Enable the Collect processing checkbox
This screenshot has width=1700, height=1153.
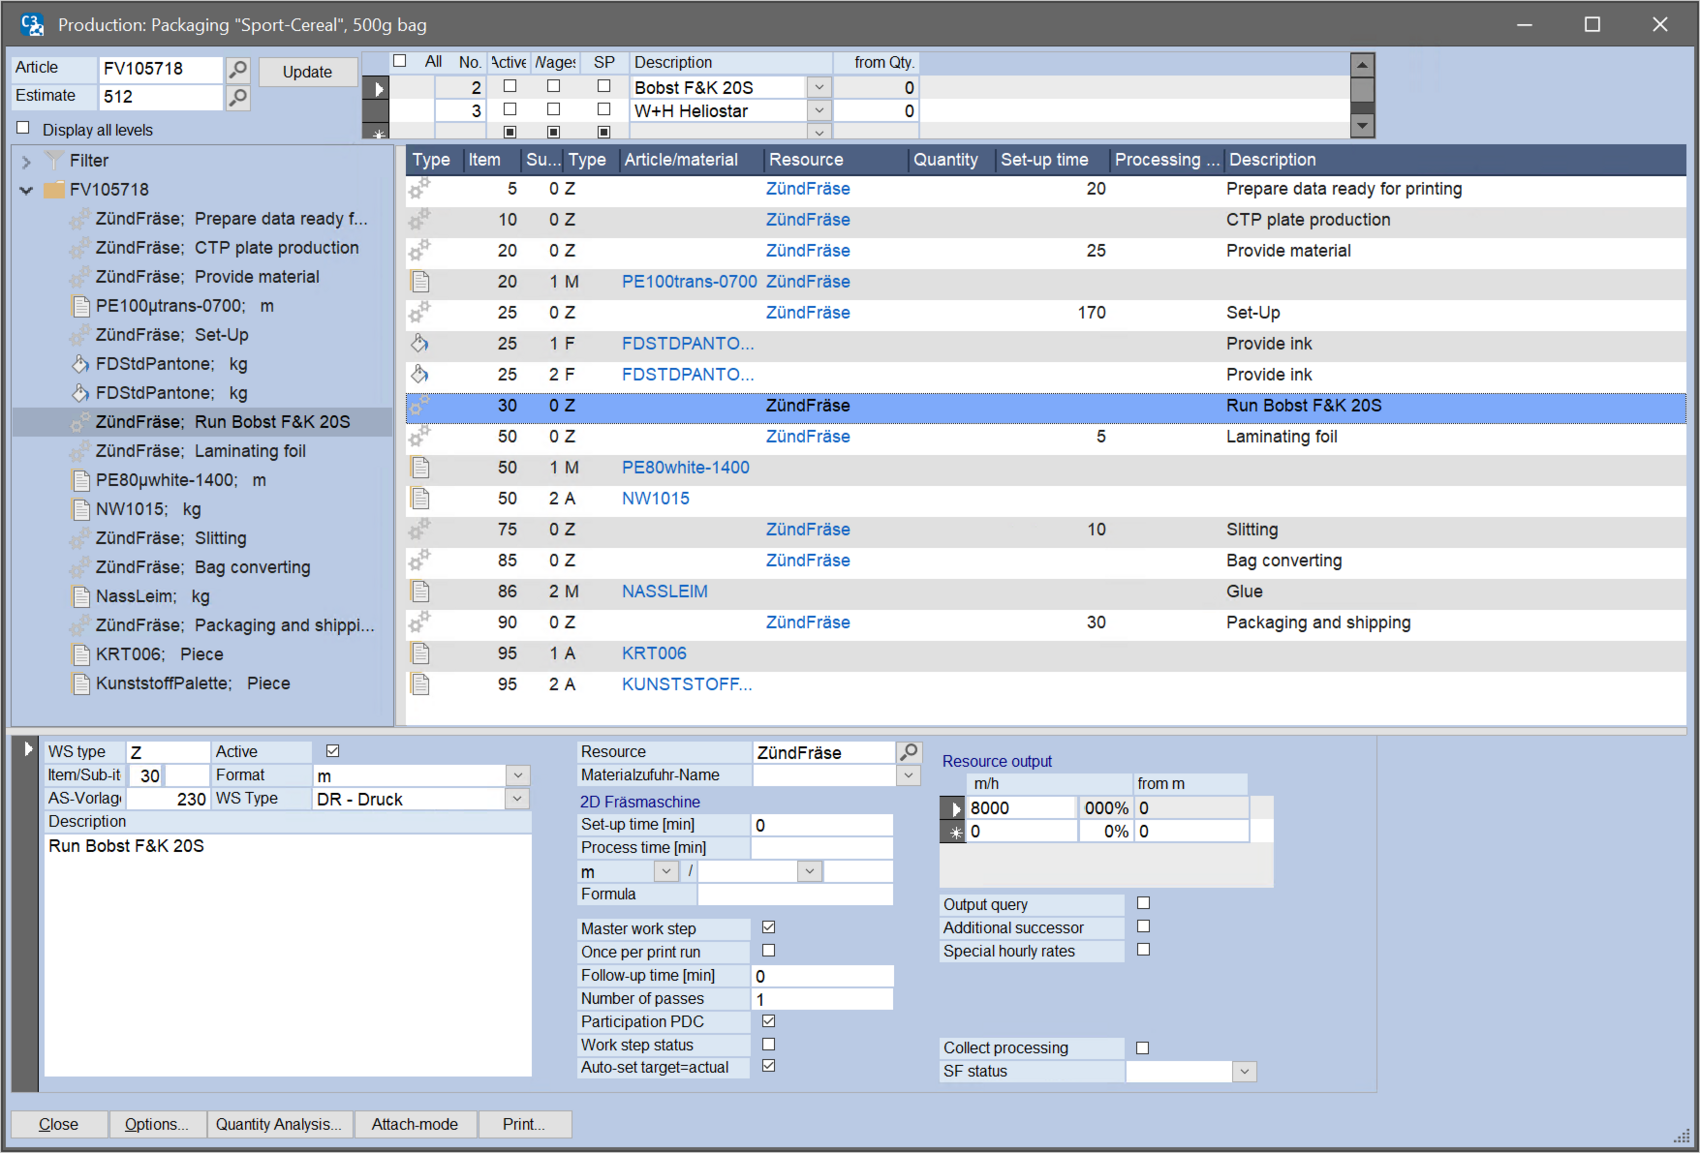1143,1048
